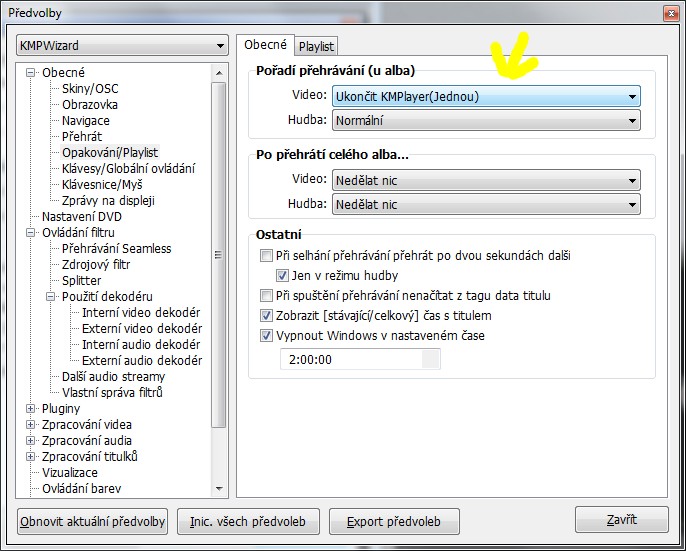Select Přehrávání Seamless in the tree
Image resolution: width=686 pixels, height=551 pixels.
tap(116, 249)
